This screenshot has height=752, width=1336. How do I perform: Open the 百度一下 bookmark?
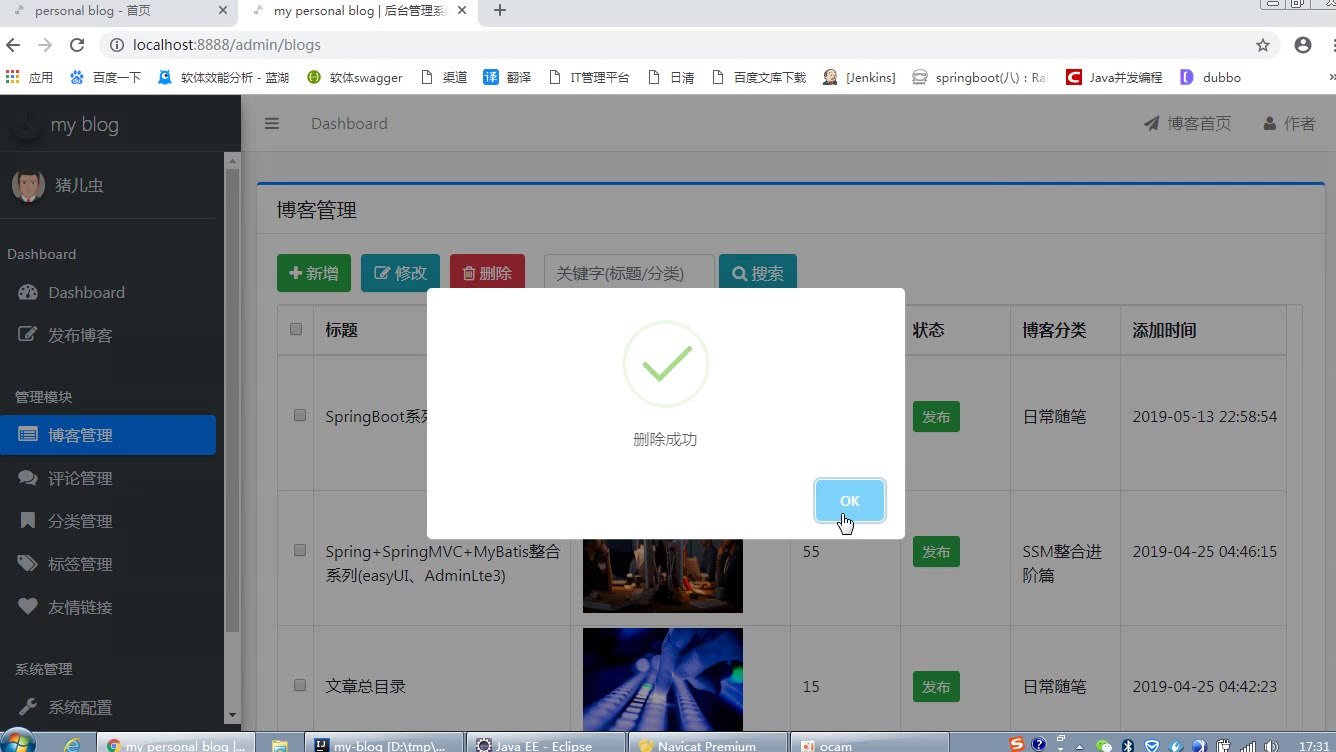(x=105, y=77)
